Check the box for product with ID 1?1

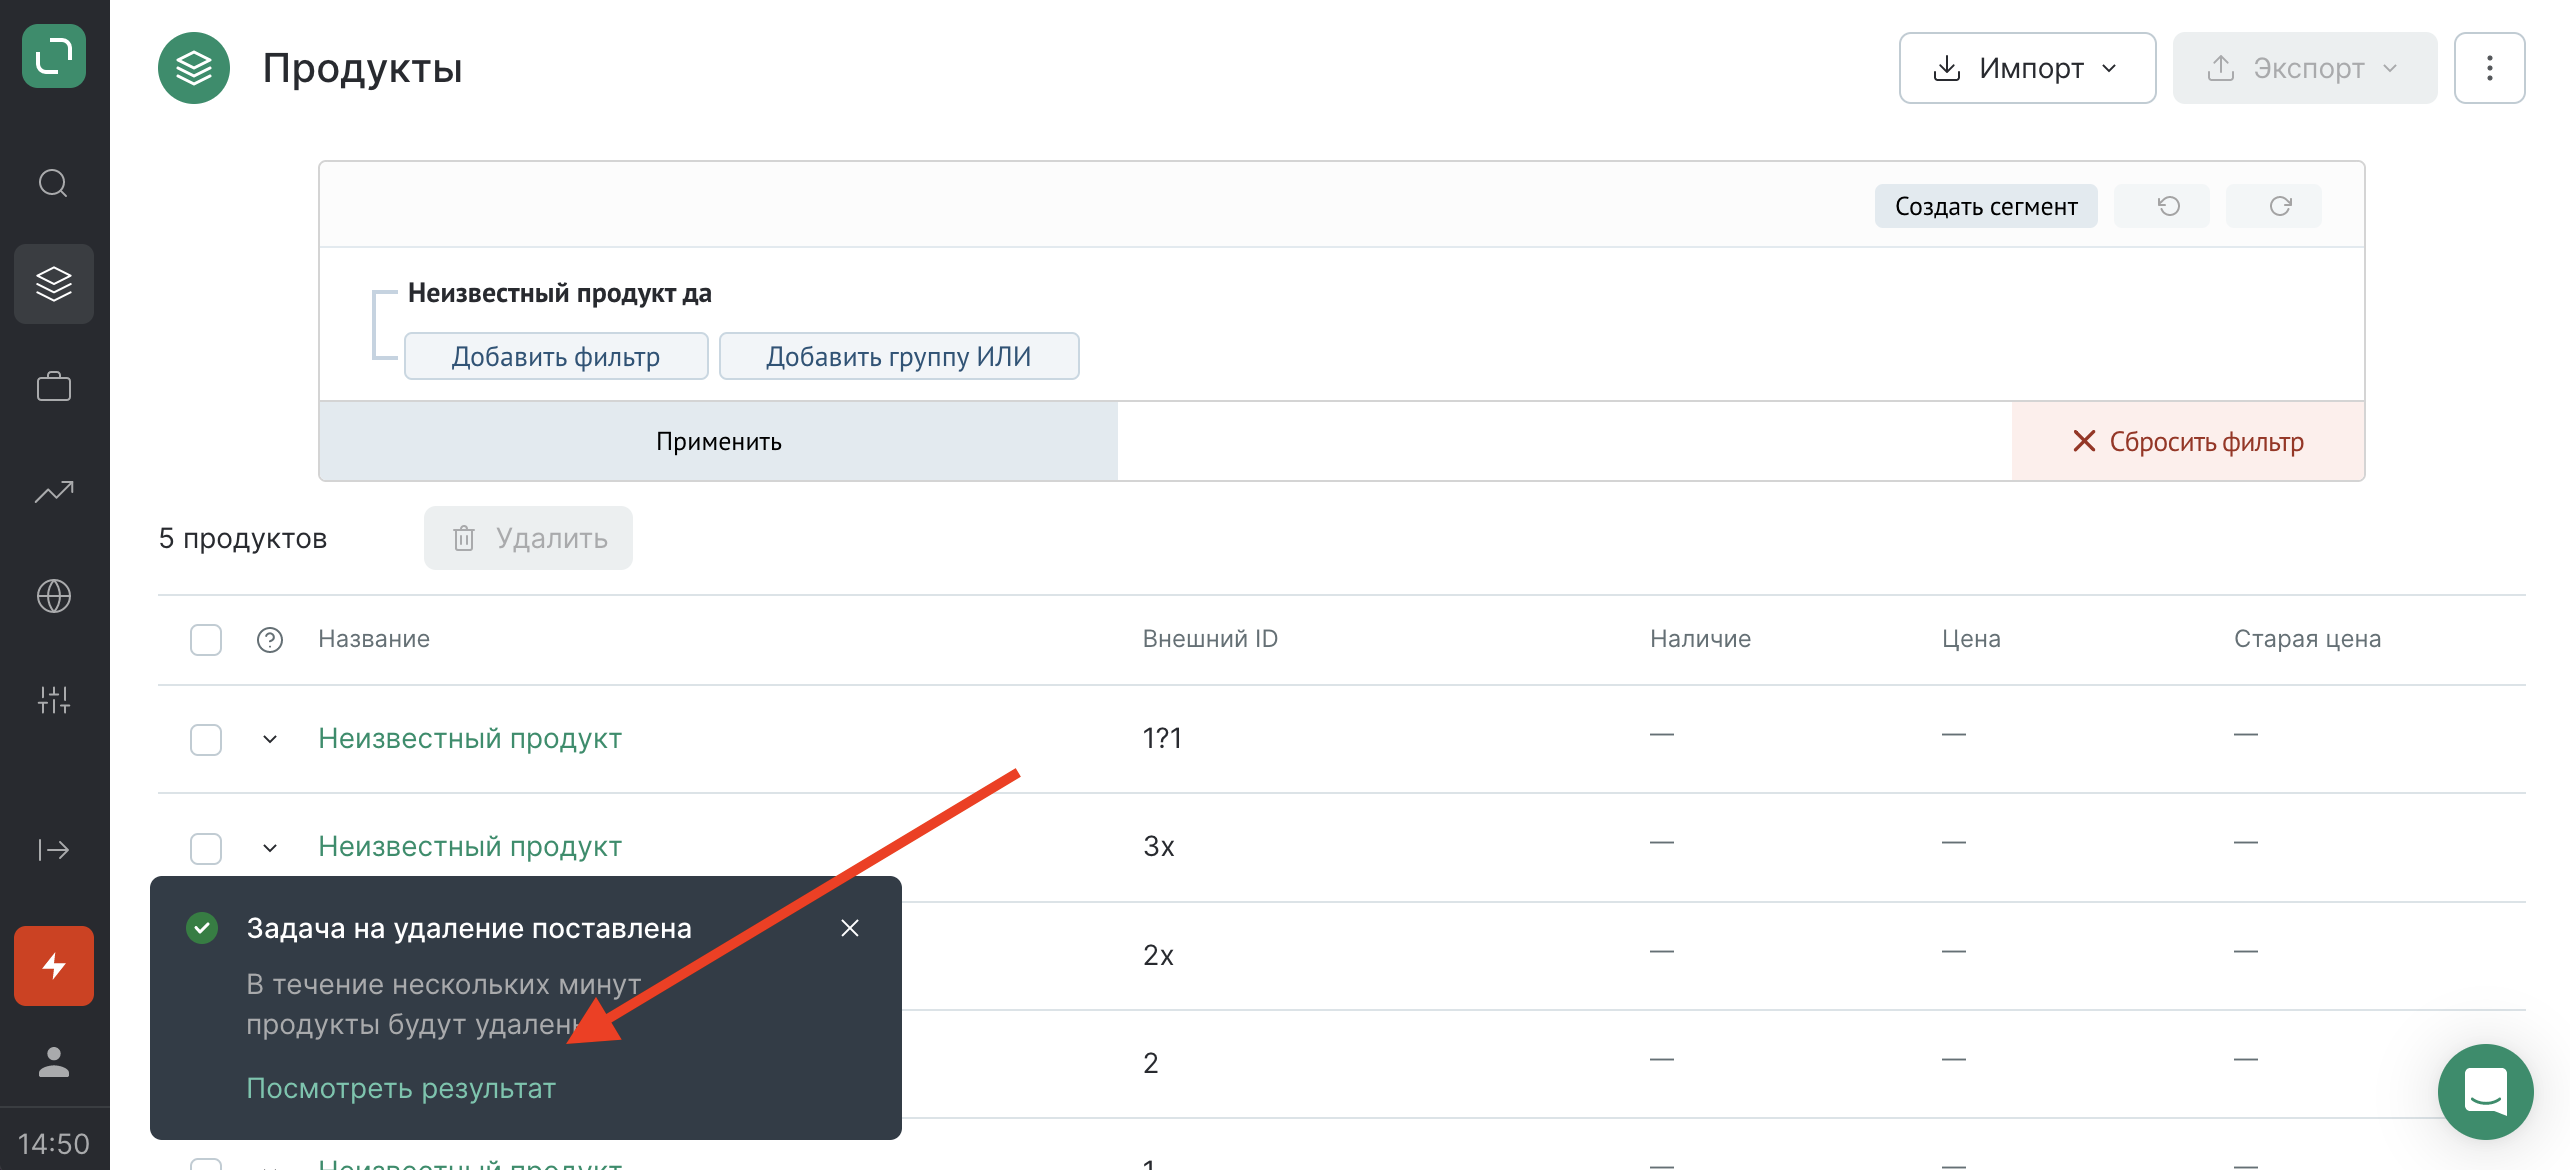[206, 740]
